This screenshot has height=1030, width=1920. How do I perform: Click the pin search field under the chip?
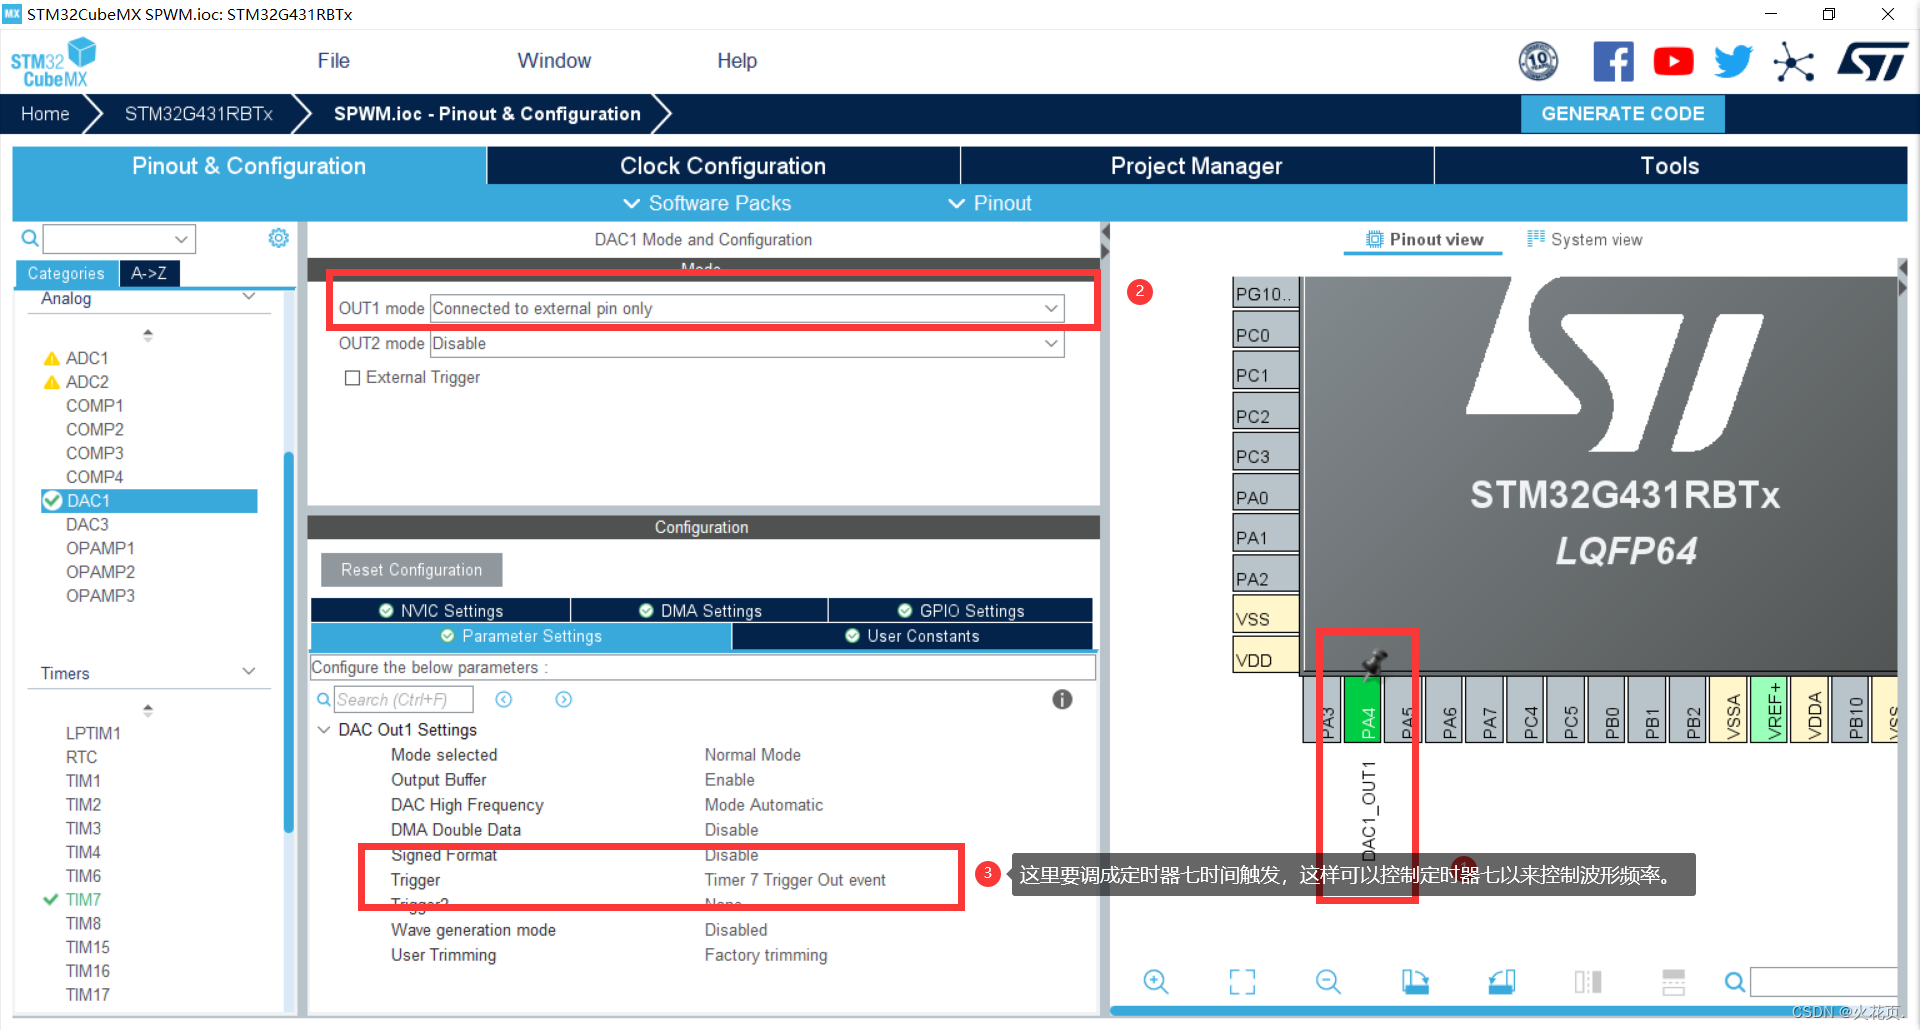[x=1823, y=982]
